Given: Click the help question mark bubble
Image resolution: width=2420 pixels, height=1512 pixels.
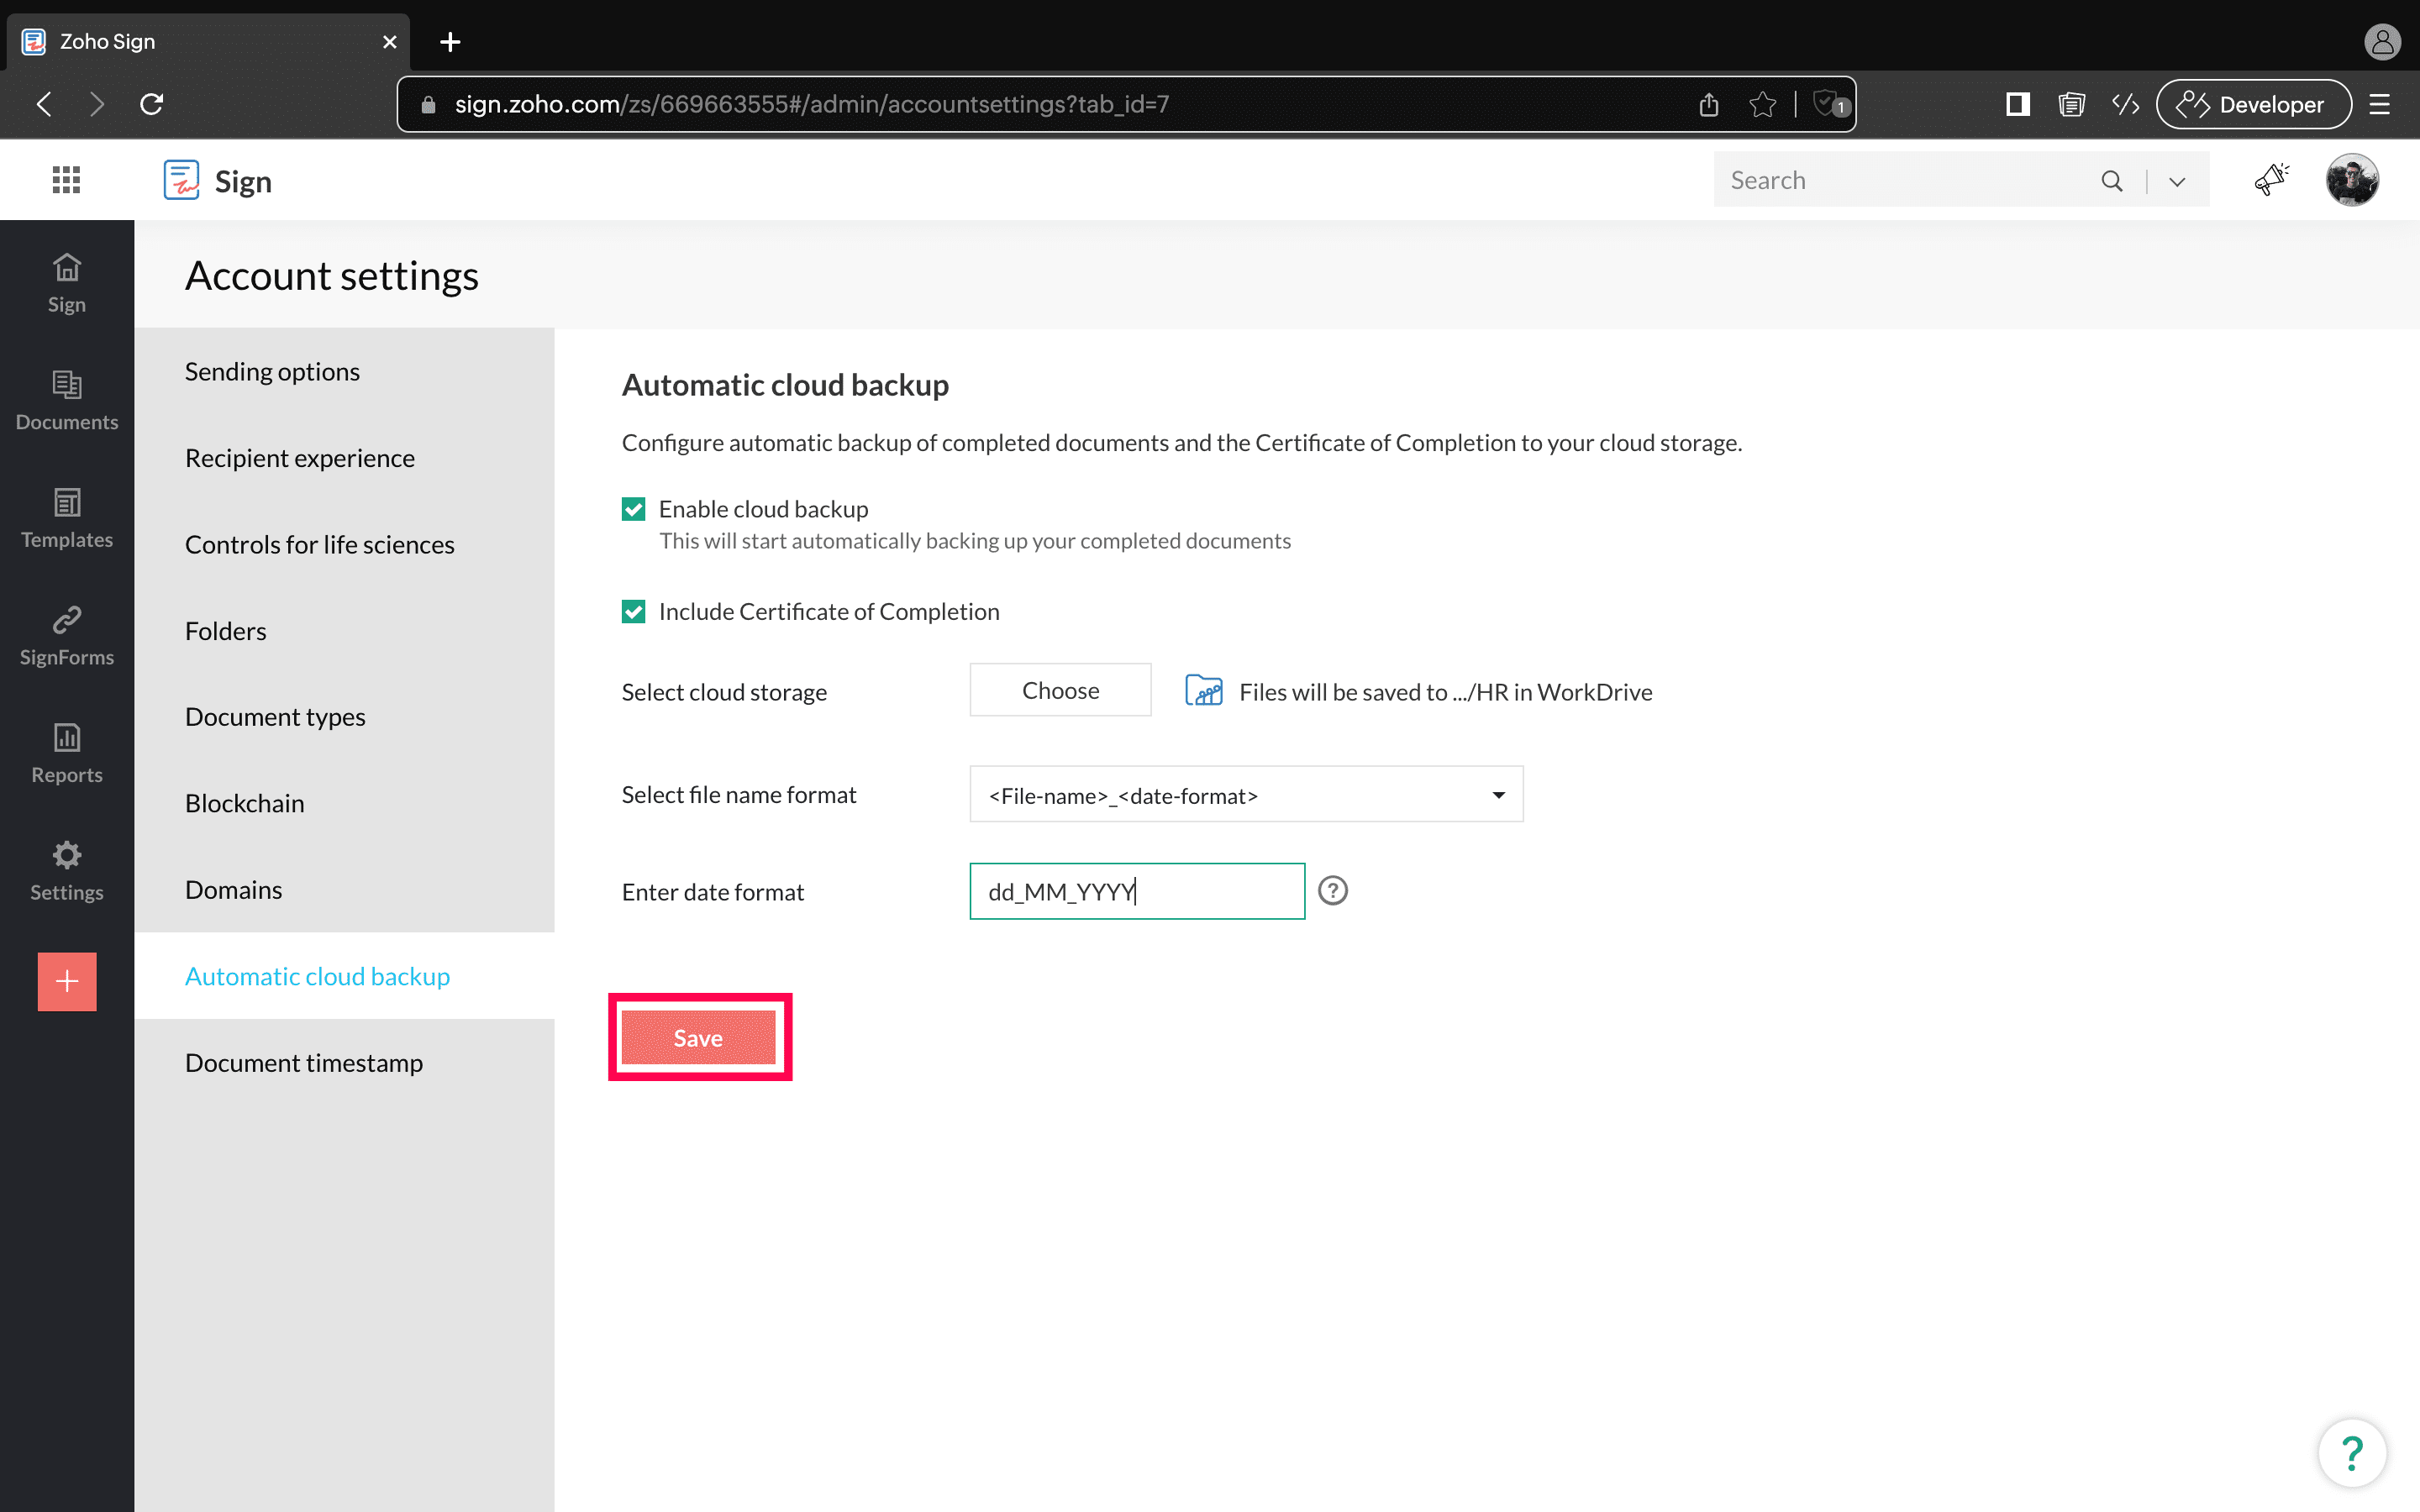Looking at the screenshot, I should (x=2351, y=1452).
